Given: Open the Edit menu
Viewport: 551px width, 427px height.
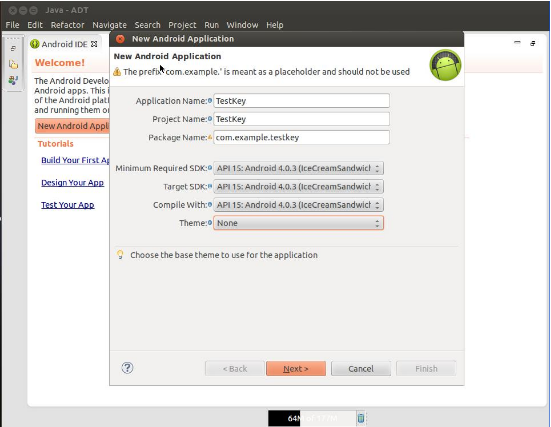Looking at the screenshot, I should click(35, 25).
